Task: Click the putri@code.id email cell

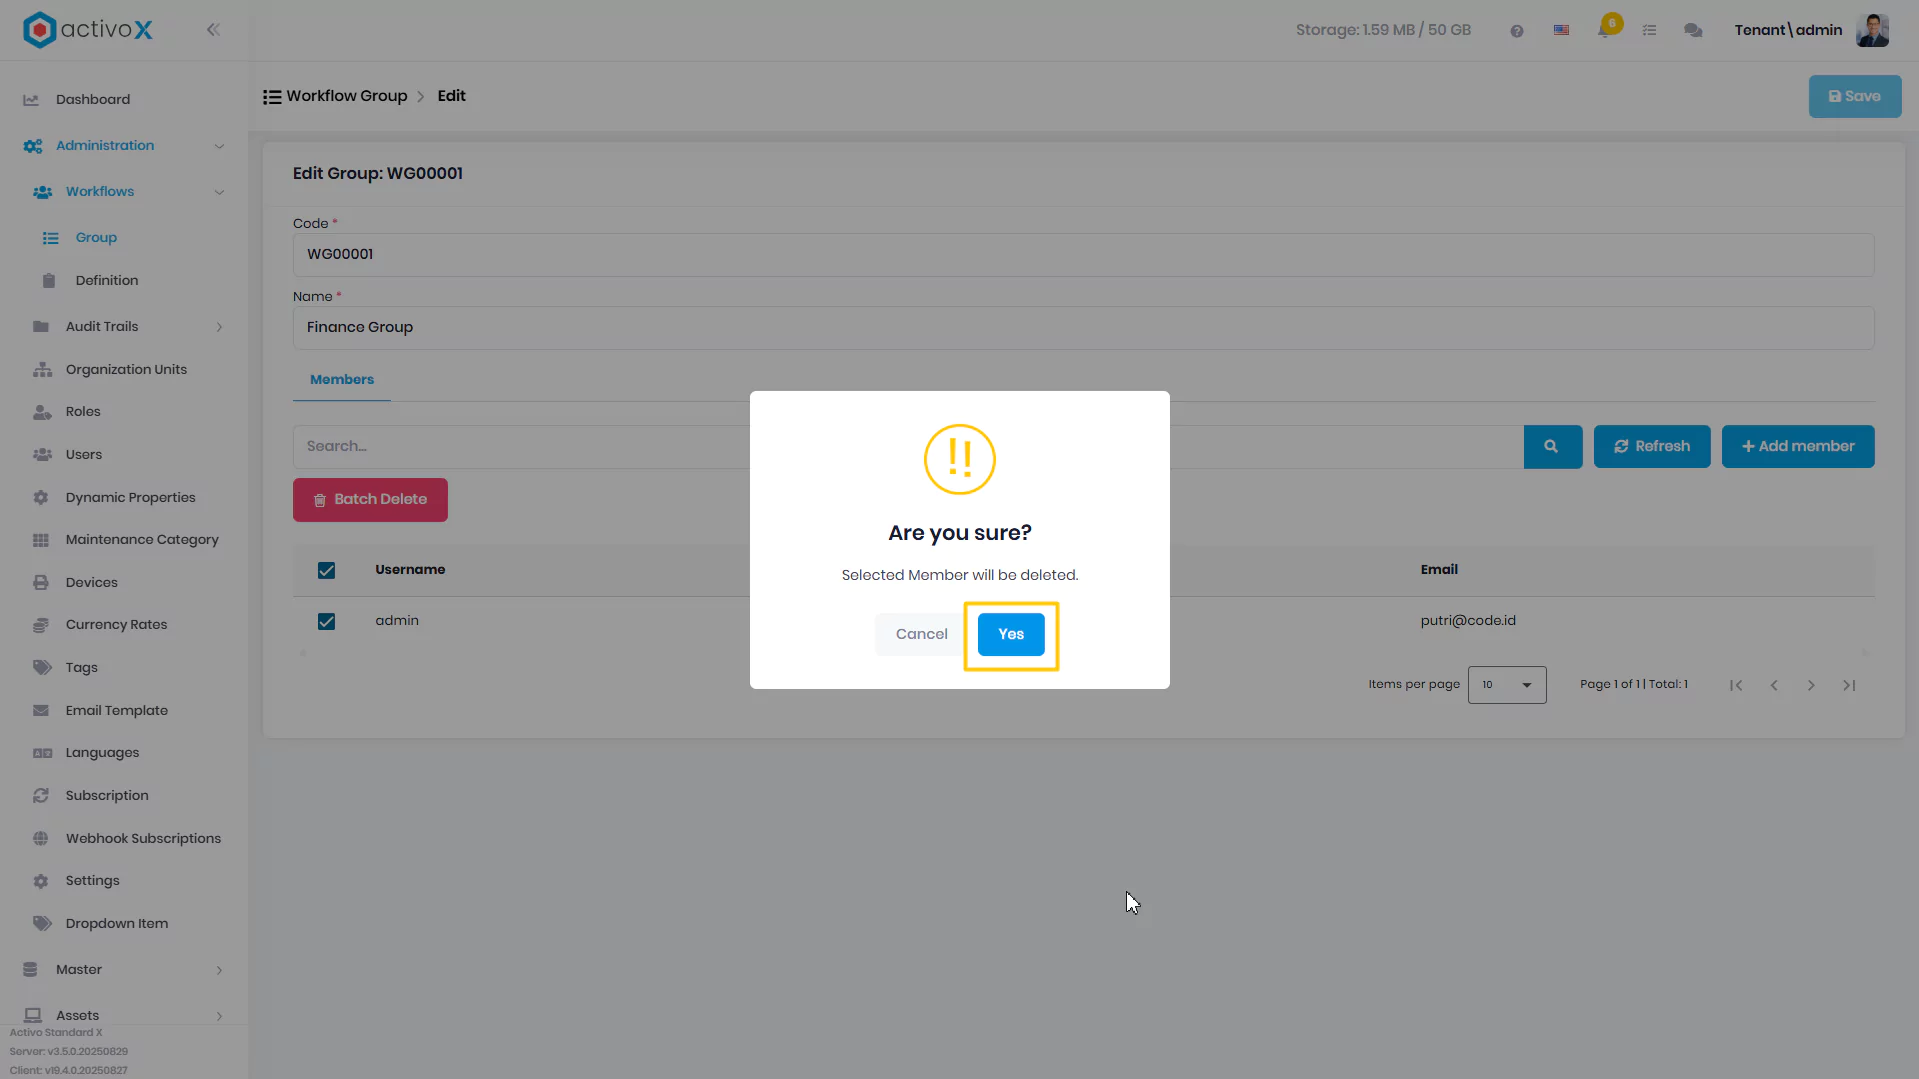Action: (x=1468, y=621)
